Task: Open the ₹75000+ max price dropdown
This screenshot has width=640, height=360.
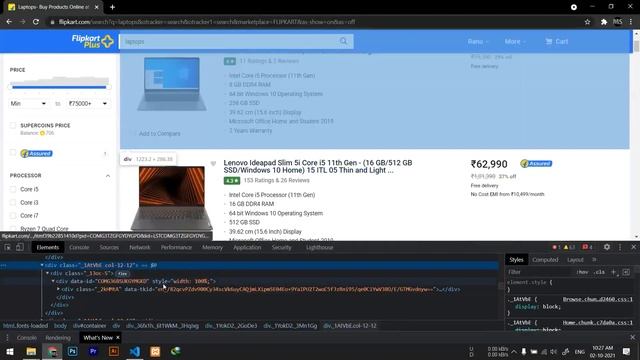Action: click(x=88, y=104)
